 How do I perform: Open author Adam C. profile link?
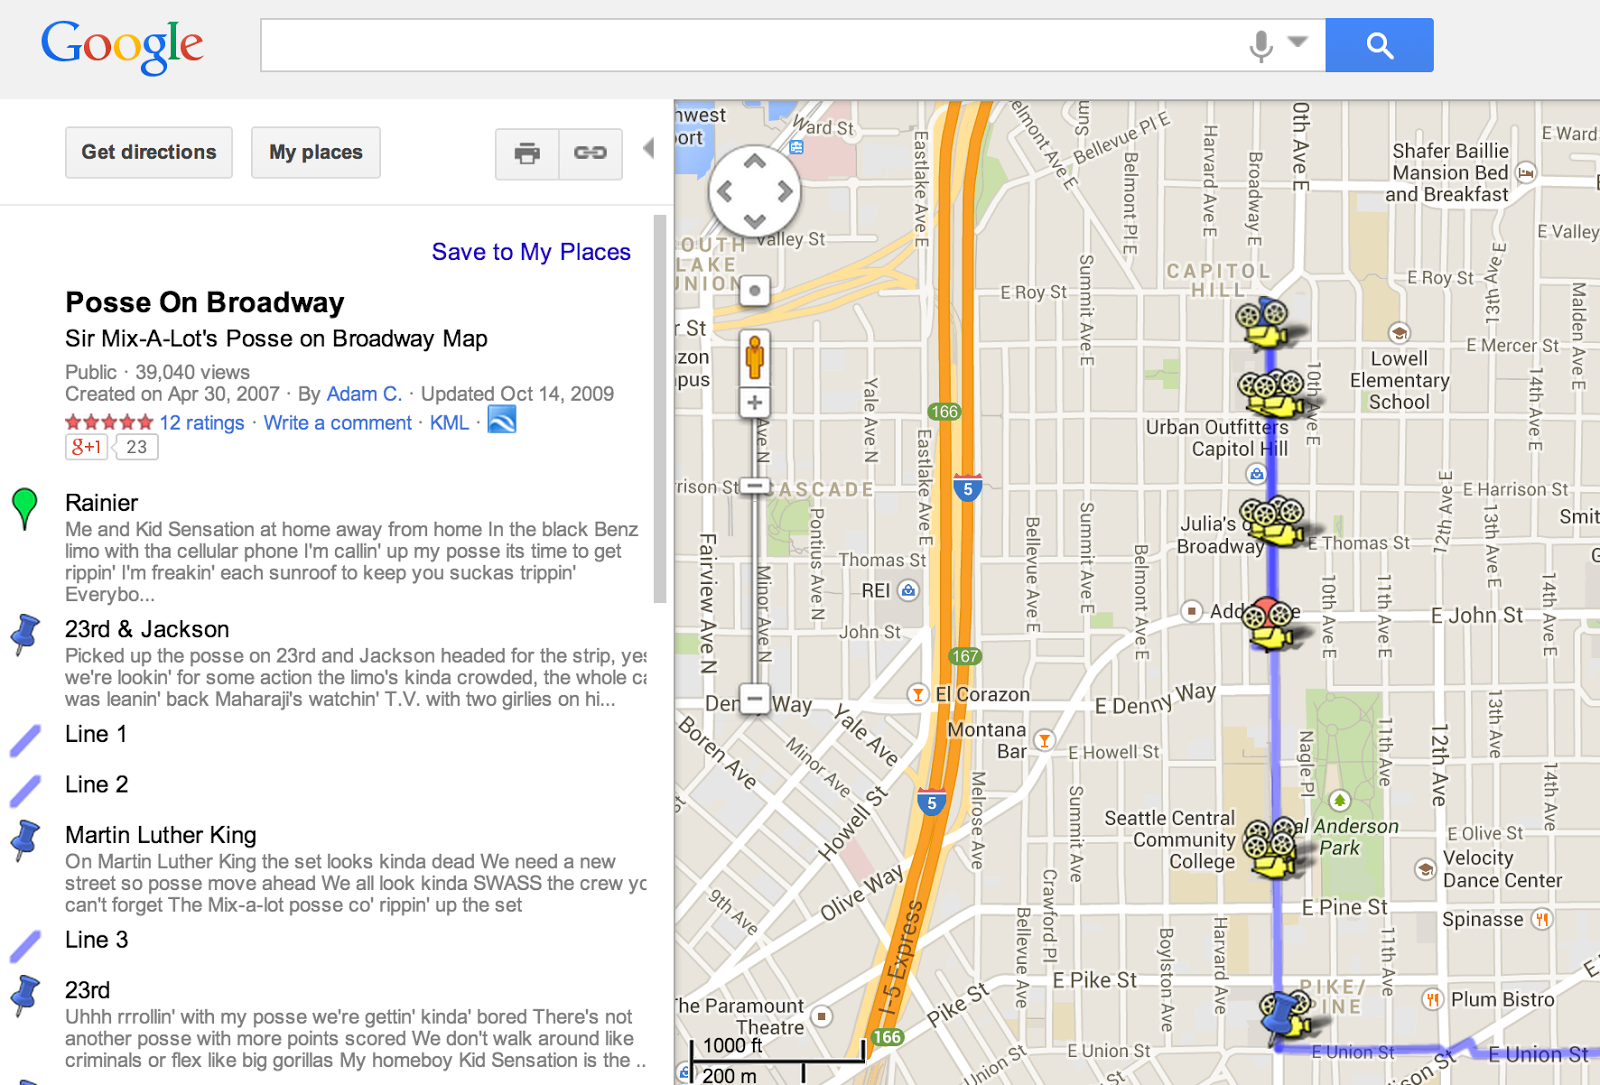(364, 394)
